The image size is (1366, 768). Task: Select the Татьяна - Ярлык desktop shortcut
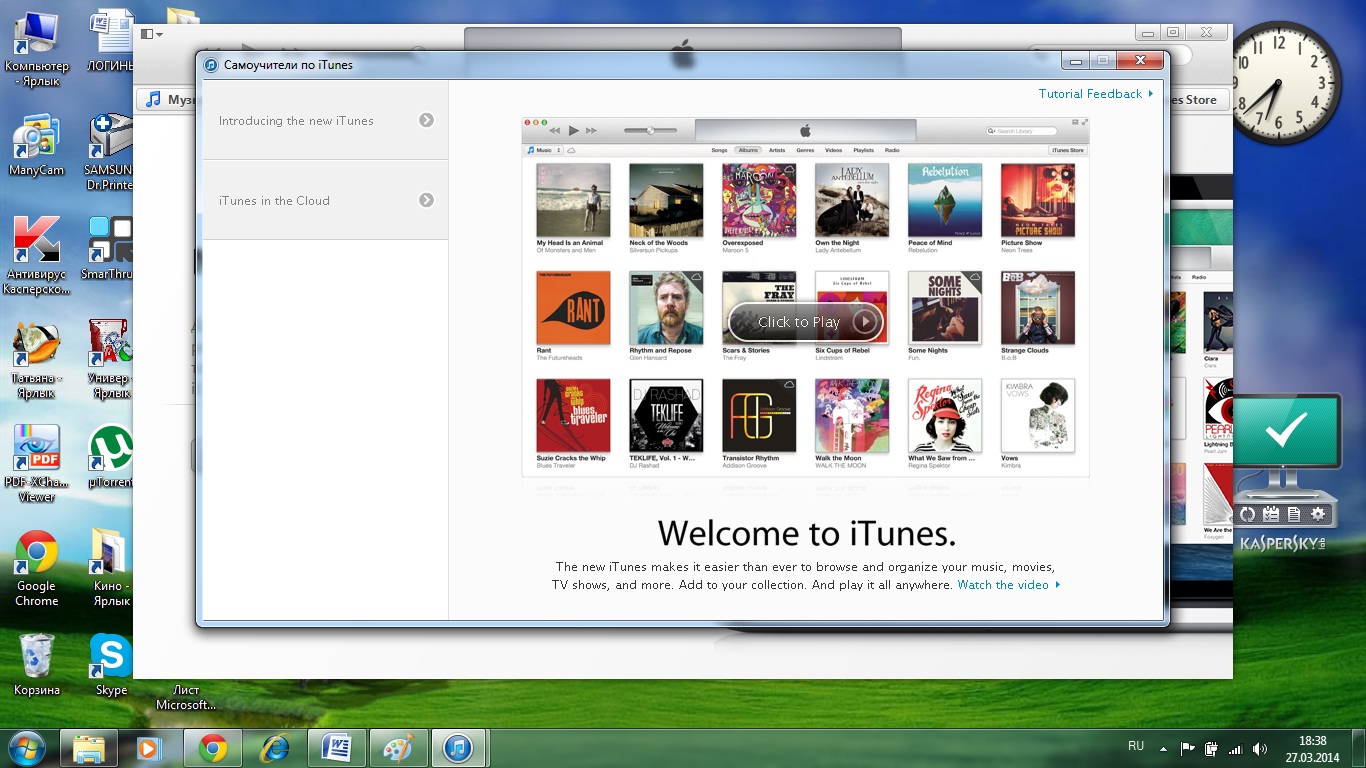[x=37, y=360]
